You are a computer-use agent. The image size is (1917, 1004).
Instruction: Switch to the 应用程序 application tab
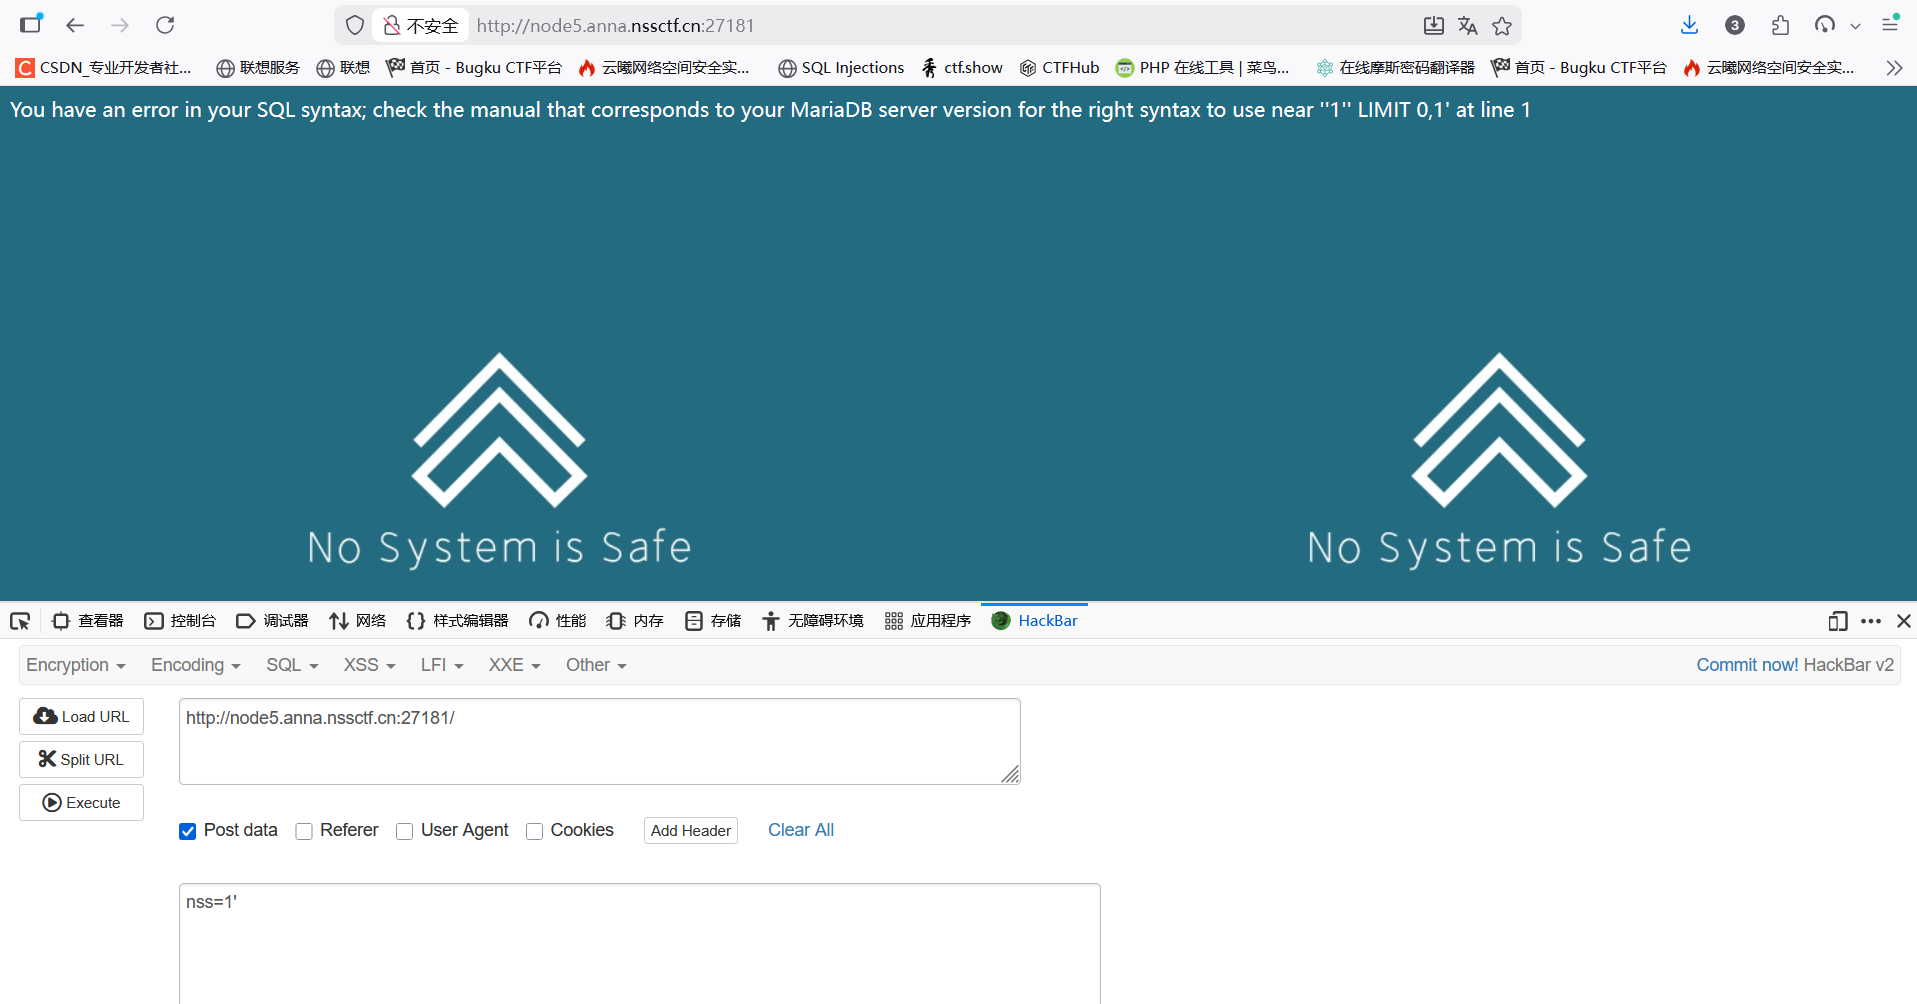click(928, 621)
